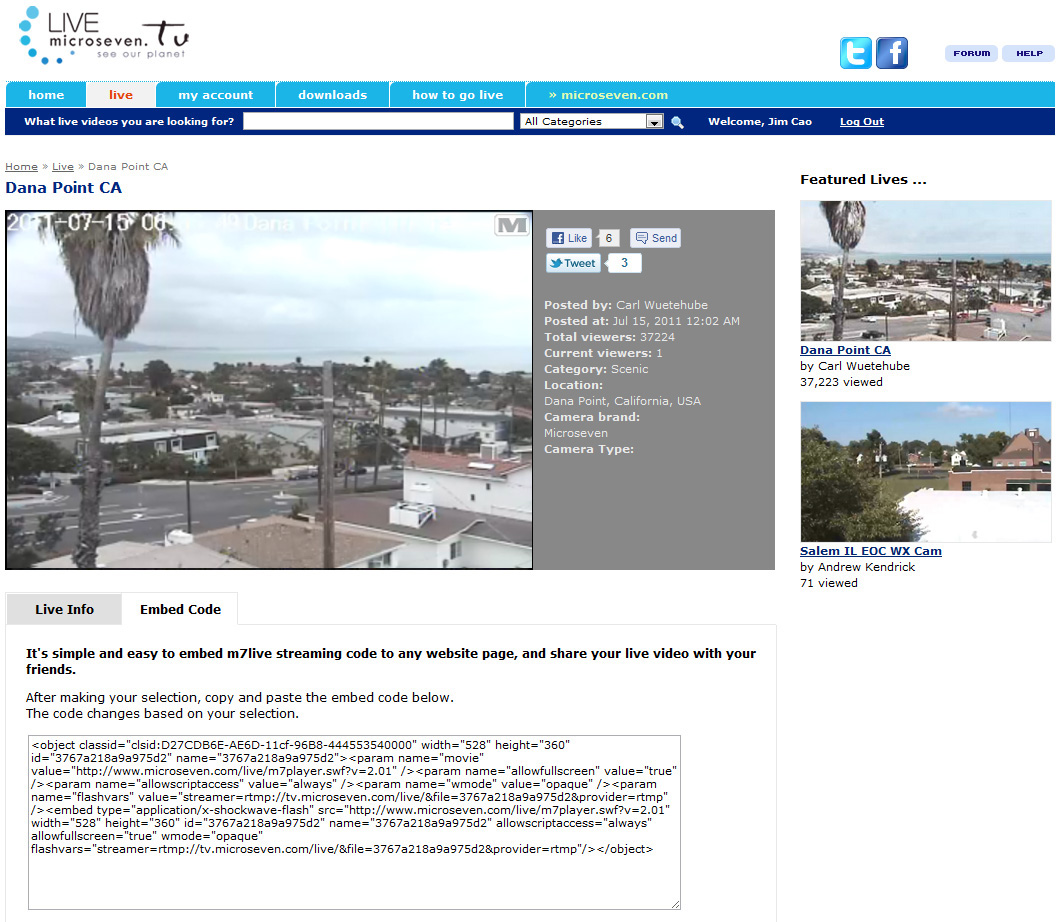Click the 'Welcome, Jim Cao' text
1064x922 pixels.
coord(760,121)
